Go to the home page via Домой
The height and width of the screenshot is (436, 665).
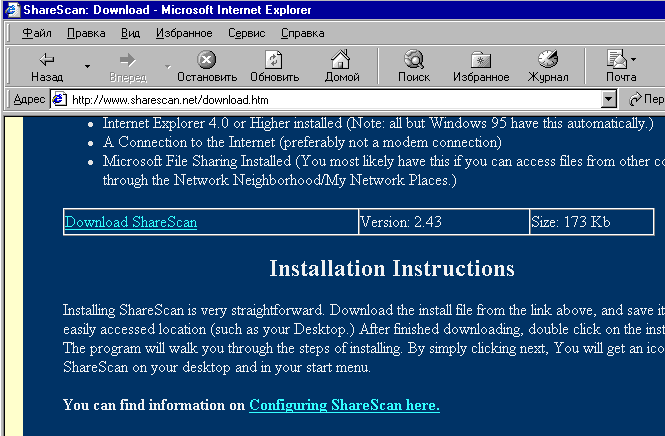pyautogui.click(x=342, y=66)
